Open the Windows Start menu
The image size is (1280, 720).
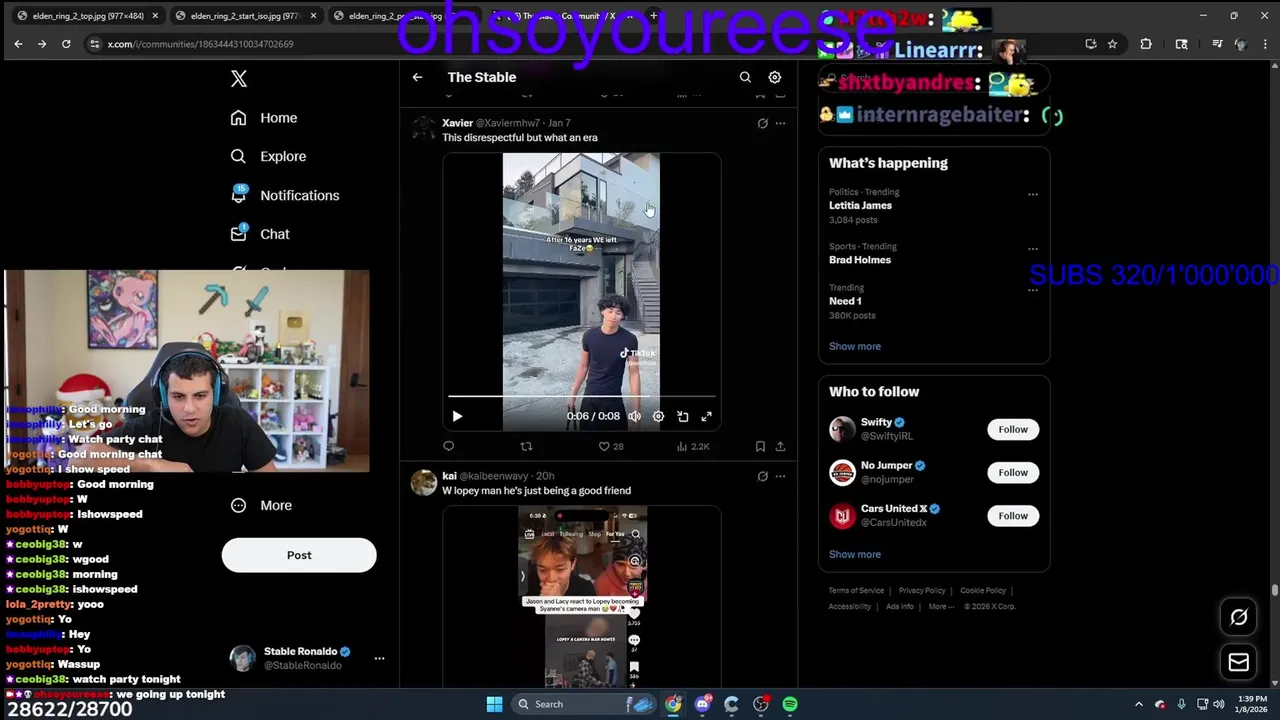click(x=494, y=704)
